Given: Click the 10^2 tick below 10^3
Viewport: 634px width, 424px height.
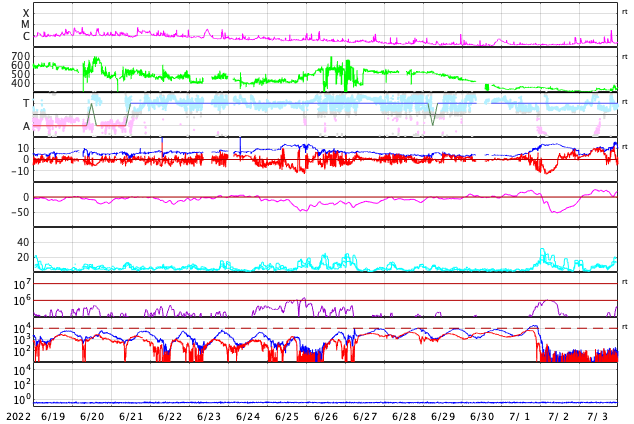Looking at the screenshot, I should click(x=22, y=352).
